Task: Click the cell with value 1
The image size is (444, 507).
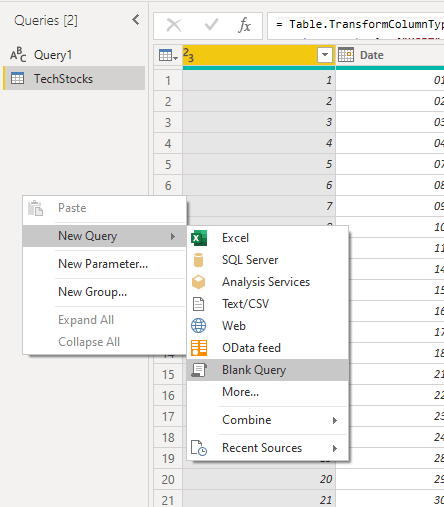Action: [x=259, y=80]
